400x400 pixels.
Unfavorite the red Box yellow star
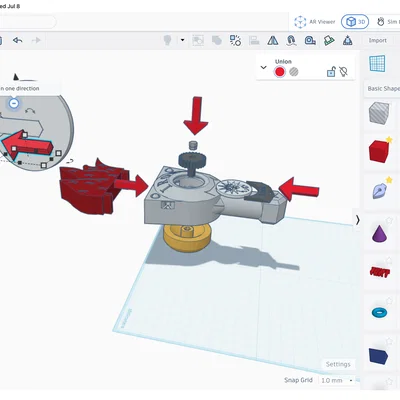click(x=389, y=140)
